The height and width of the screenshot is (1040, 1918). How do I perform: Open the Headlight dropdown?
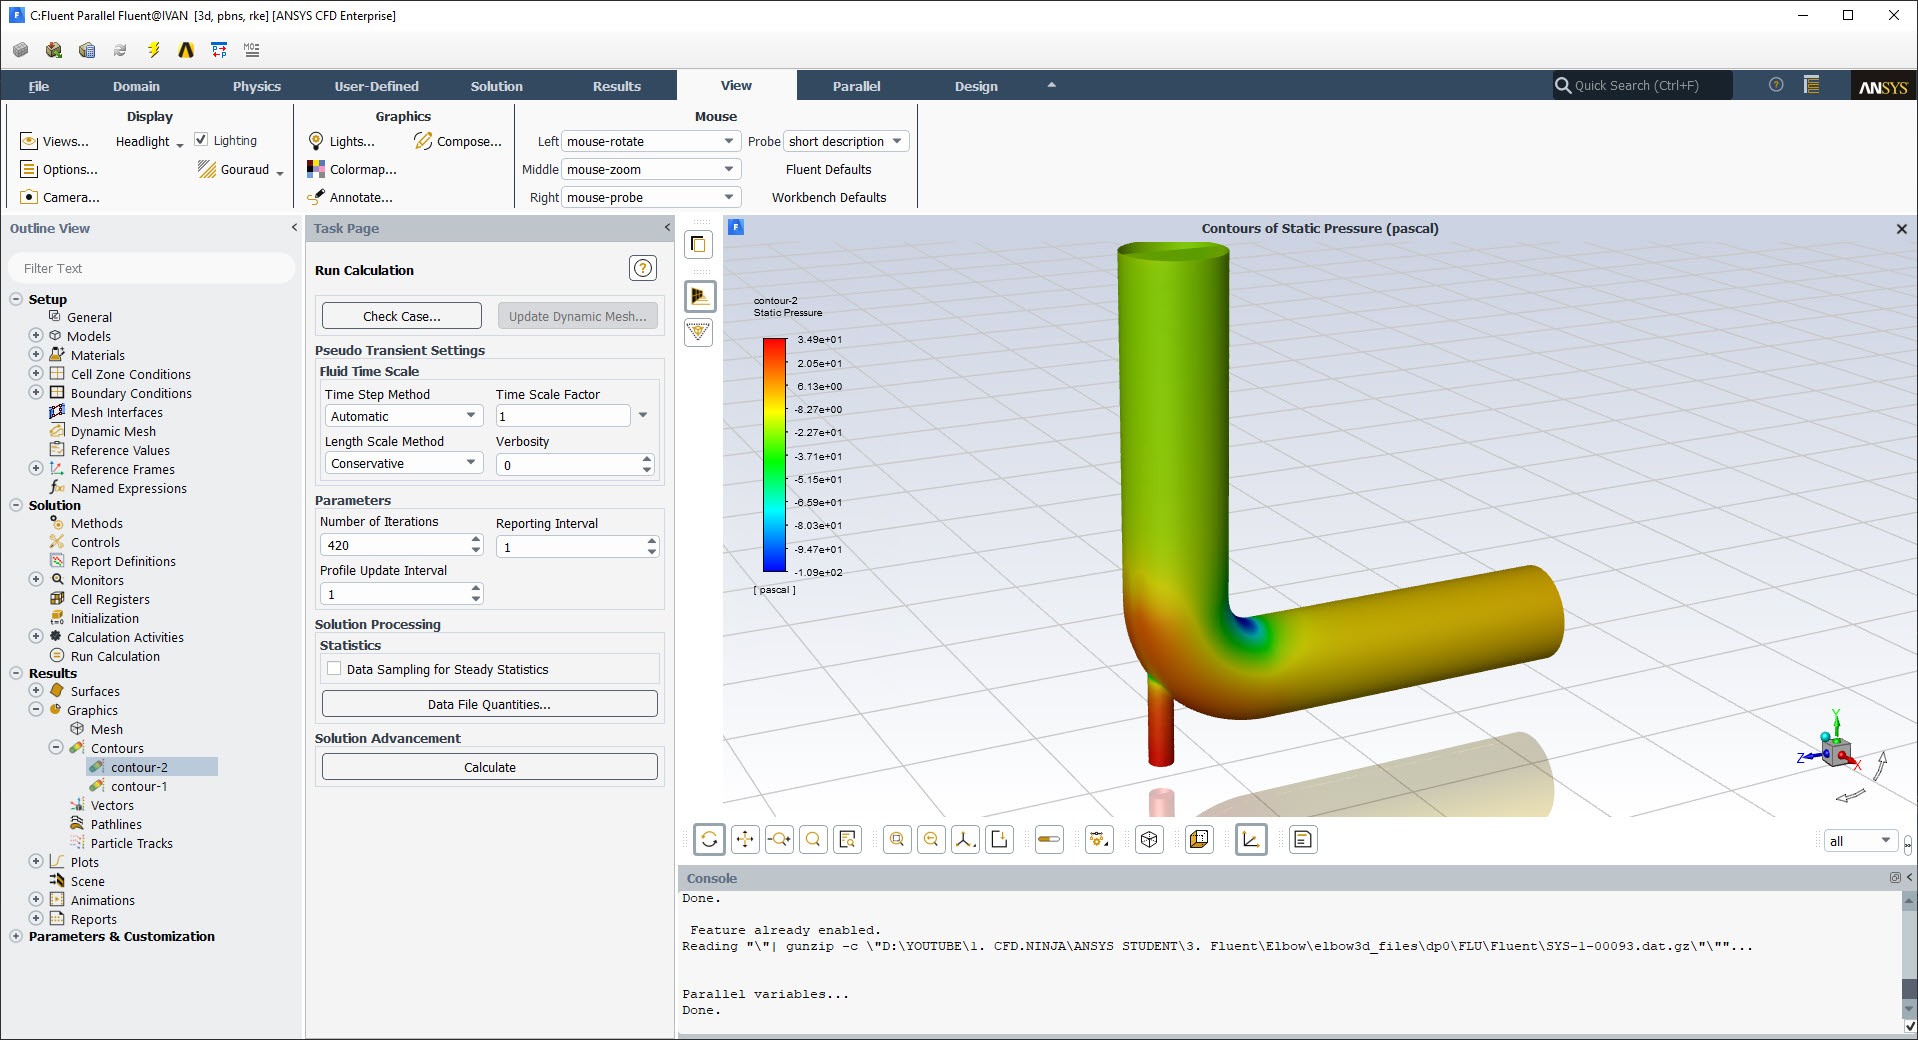150,142
